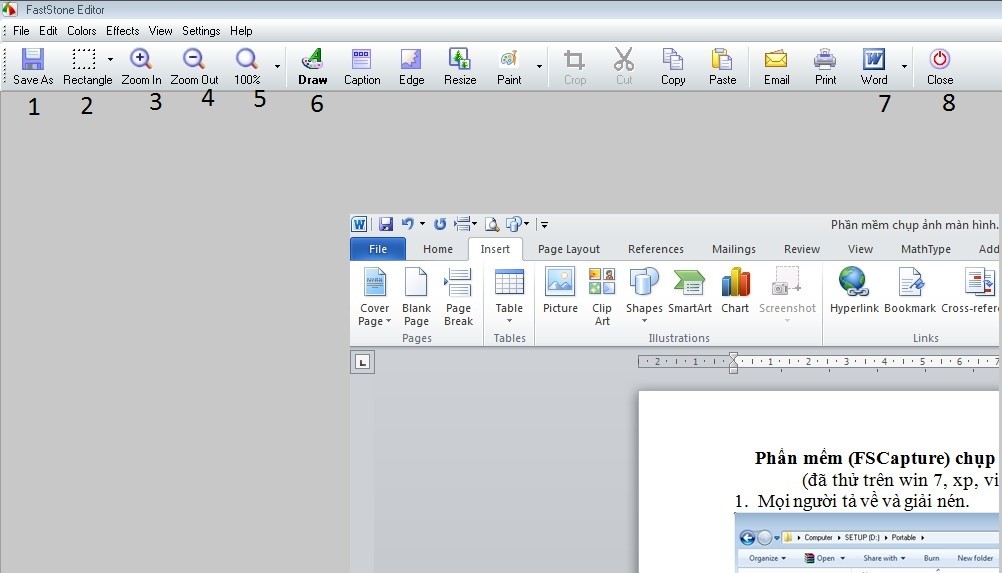Open the Resize tool
Image resolution: width=1002 pixels, height=573 pixels.
459,66
